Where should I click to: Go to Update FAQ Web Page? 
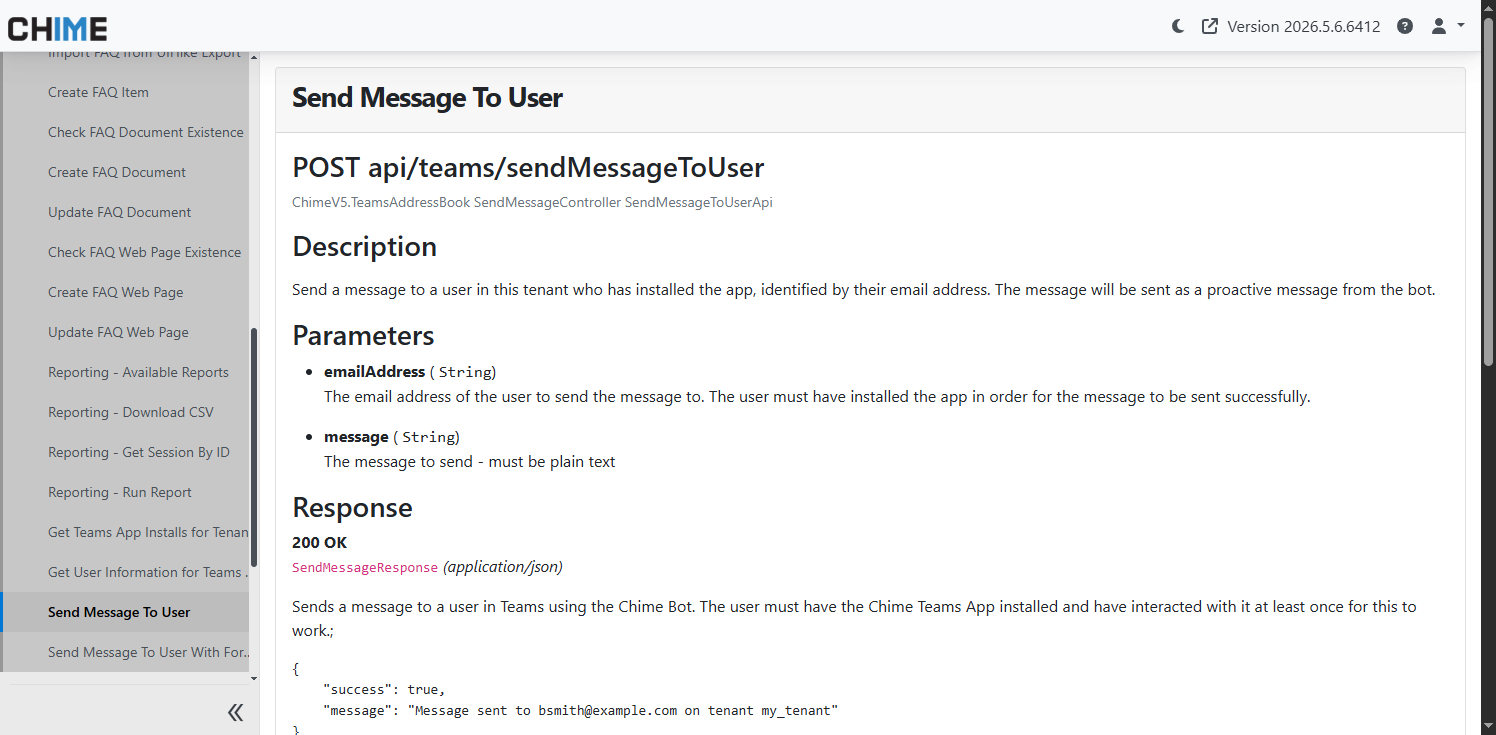click(x=118, y=332)
